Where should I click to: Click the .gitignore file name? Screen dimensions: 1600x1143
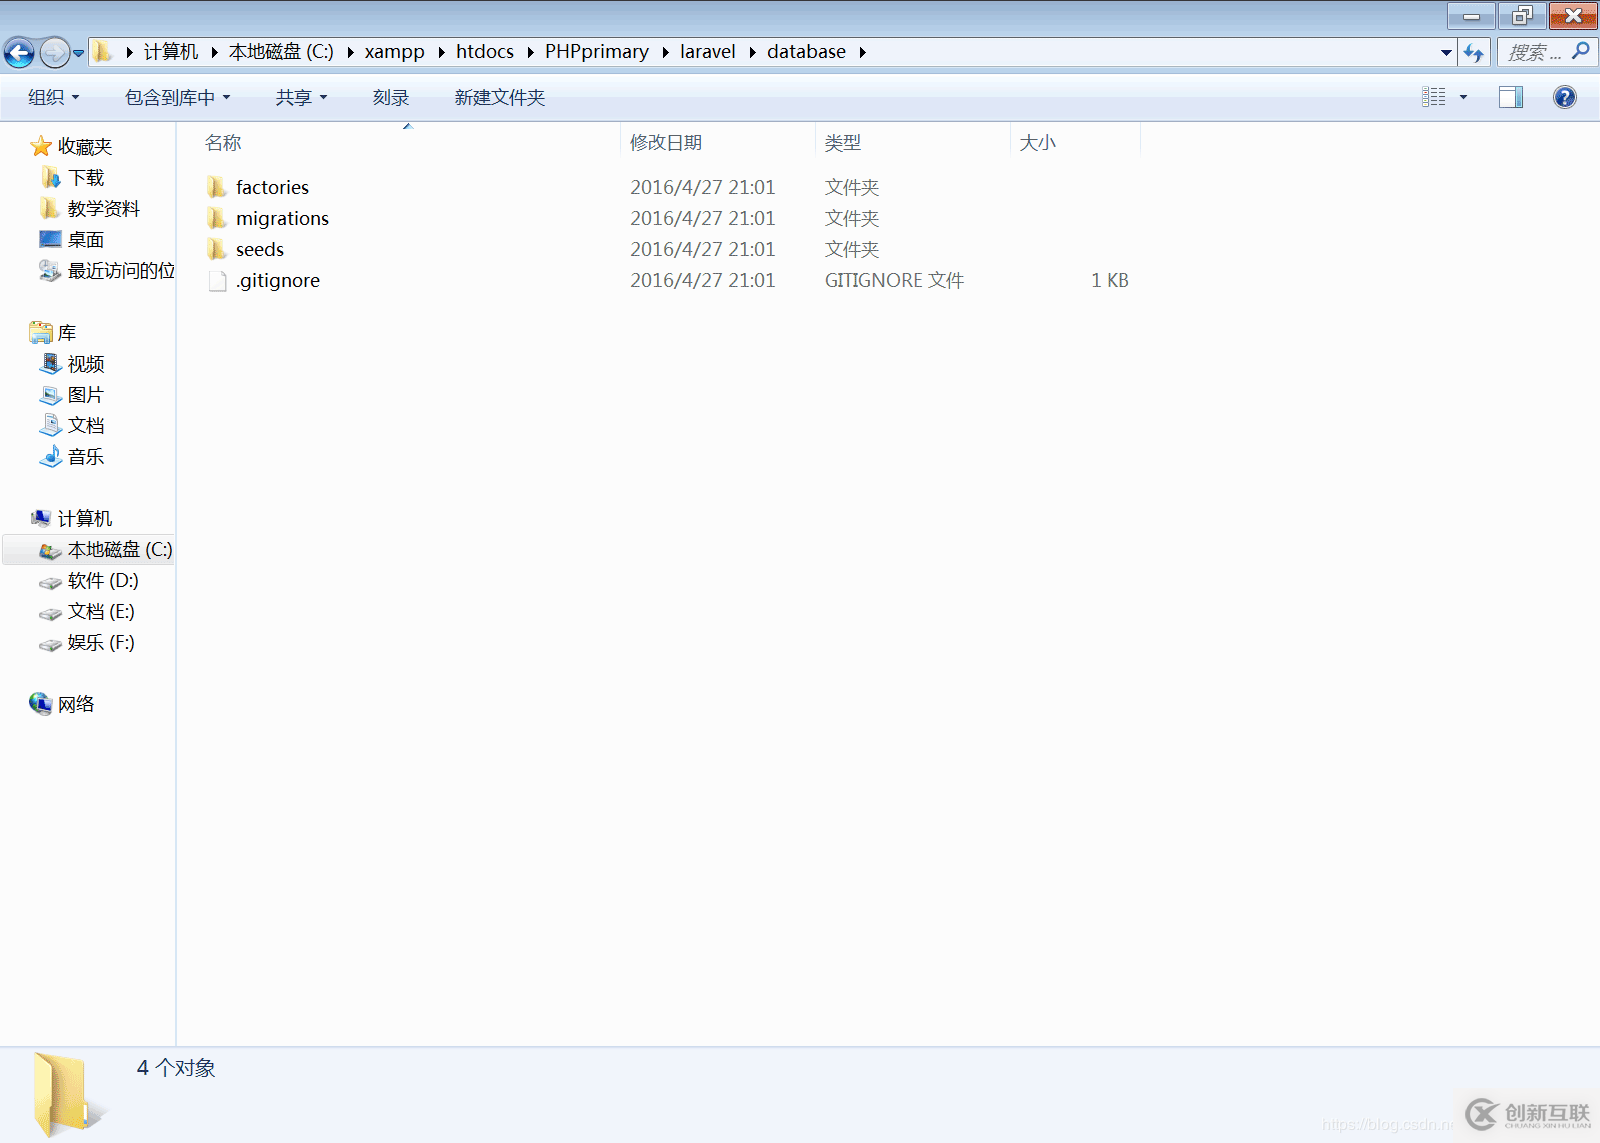pos(278,281)
